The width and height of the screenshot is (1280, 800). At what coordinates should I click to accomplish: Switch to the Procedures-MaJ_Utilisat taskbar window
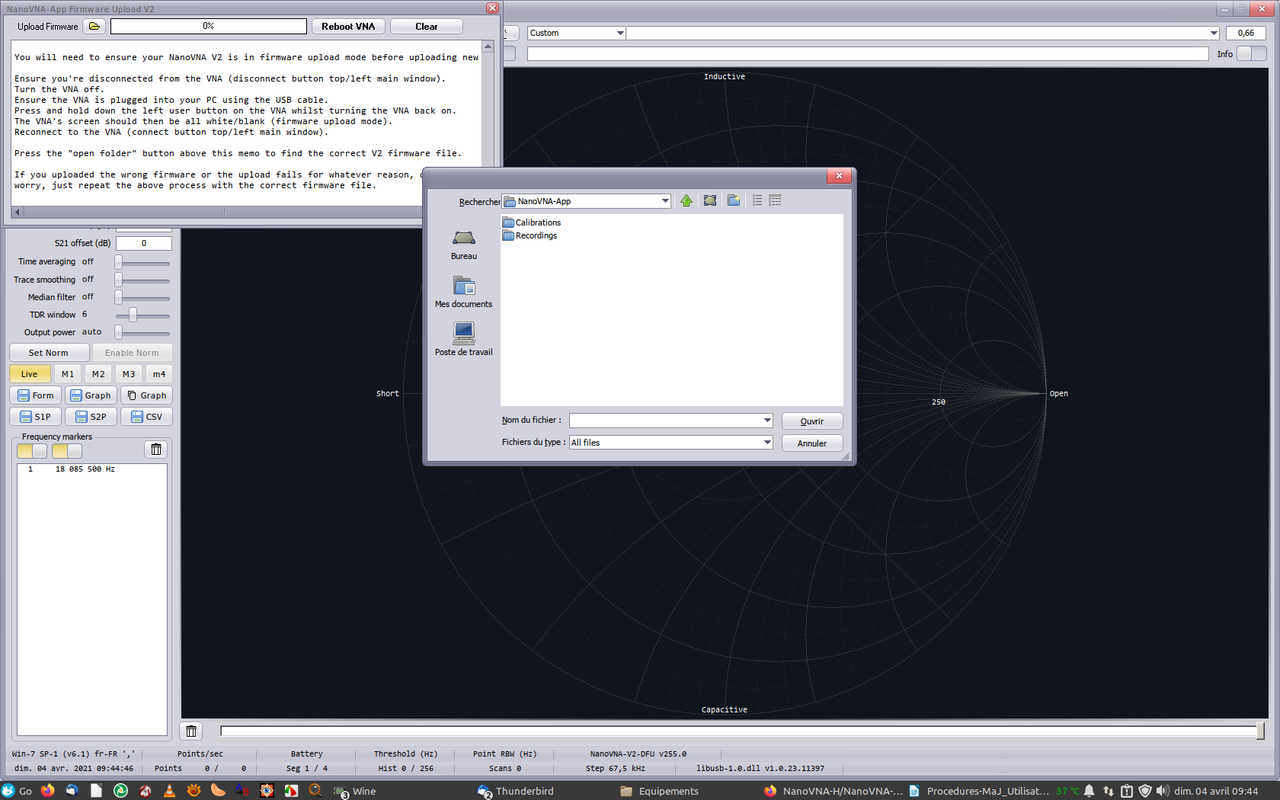tap(977, 791)
